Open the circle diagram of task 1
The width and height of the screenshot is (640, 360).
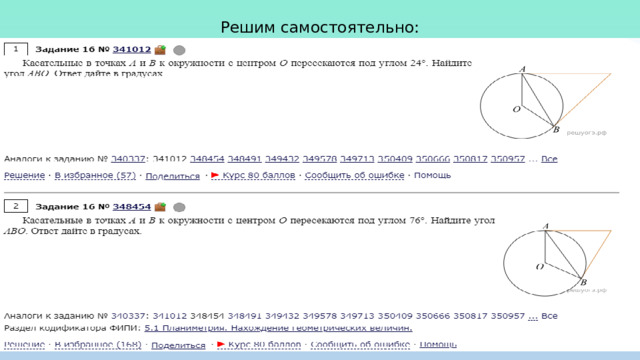[x=545, y=102]
